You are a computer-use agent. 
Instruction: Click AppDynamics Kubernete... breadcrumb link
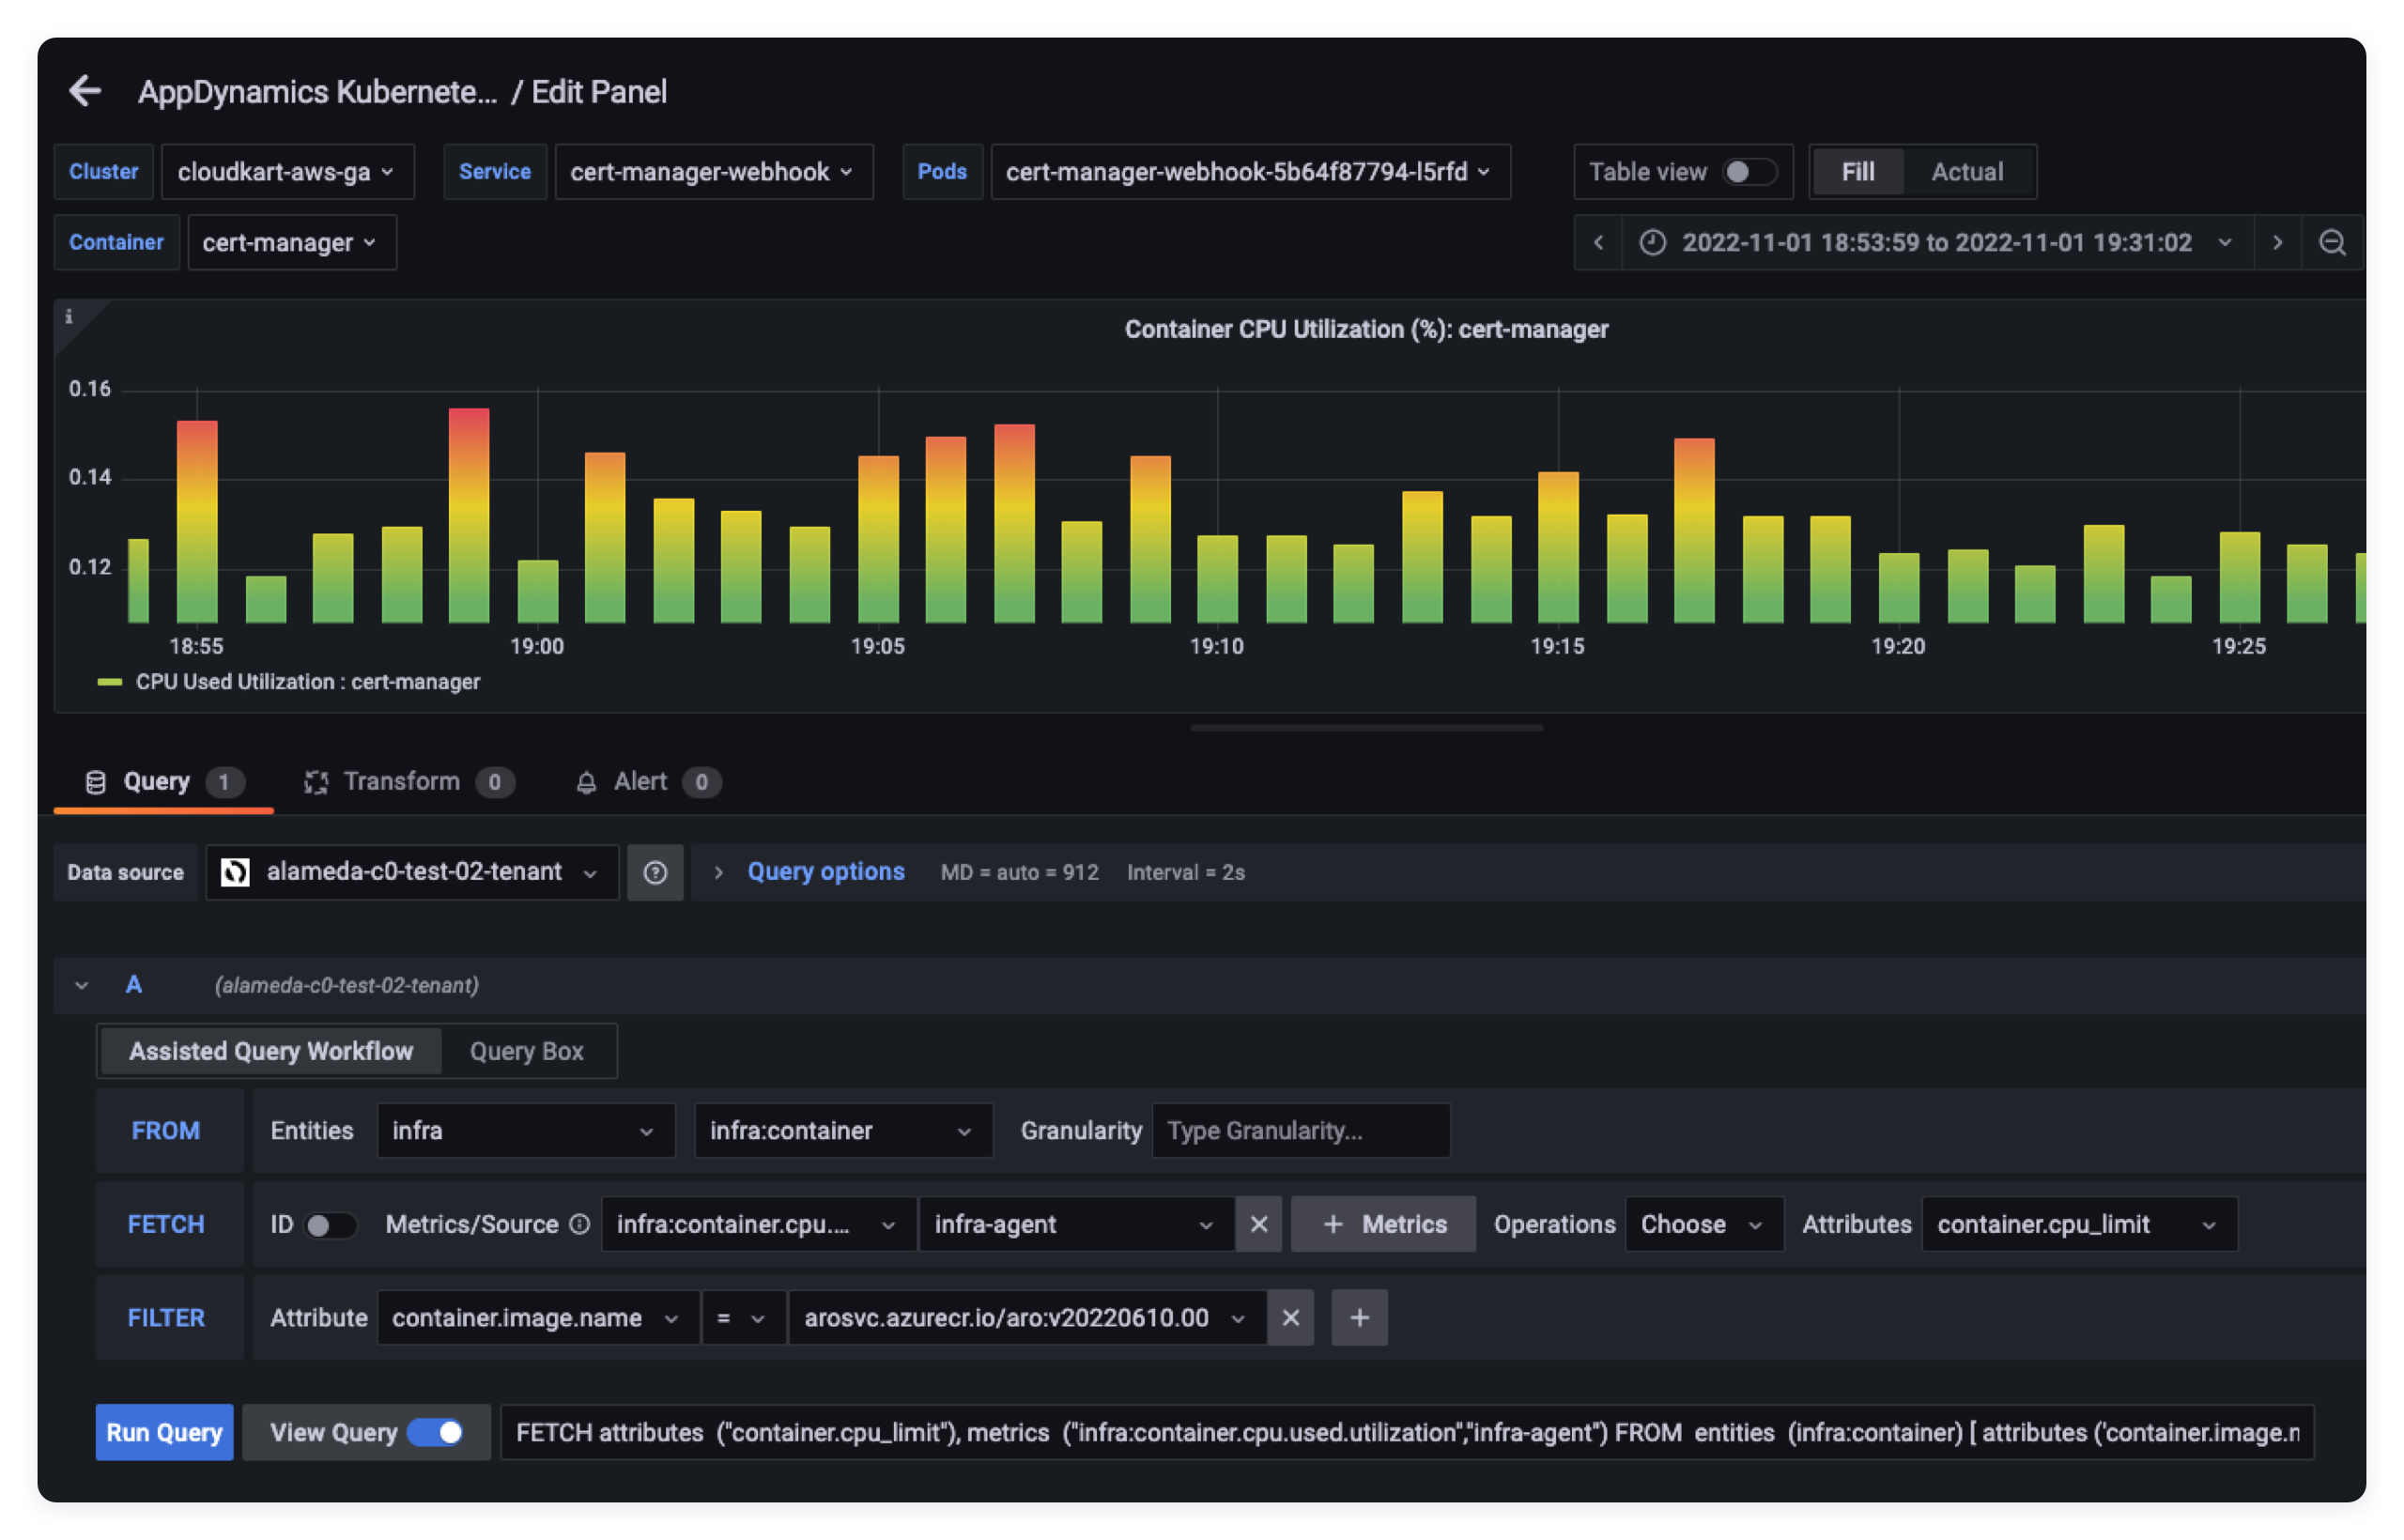click(317, 92)
